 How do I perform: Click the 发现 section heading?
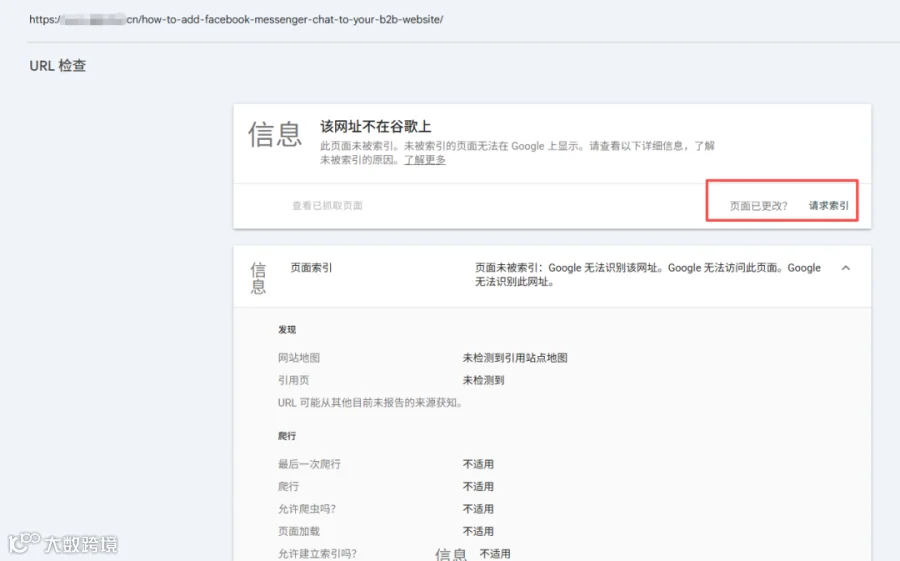(x=287, y=330)
